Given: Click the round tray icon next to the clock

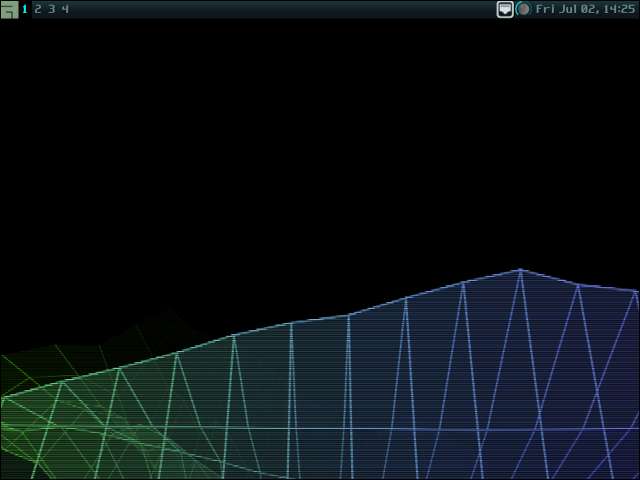Looking at the screenshot, I should [523, 9].
